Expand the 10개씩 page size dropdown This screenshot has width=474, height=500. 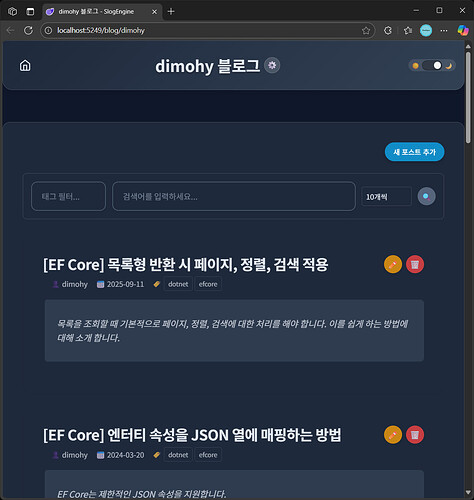(x=386, y=197)
